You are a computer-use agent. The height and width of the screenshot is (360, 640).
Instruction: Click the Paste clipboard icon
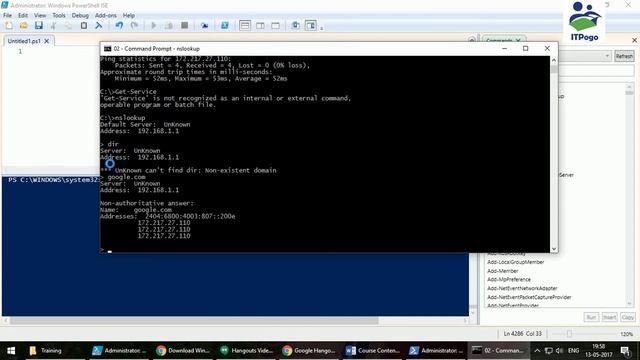(x=84, y=25)
